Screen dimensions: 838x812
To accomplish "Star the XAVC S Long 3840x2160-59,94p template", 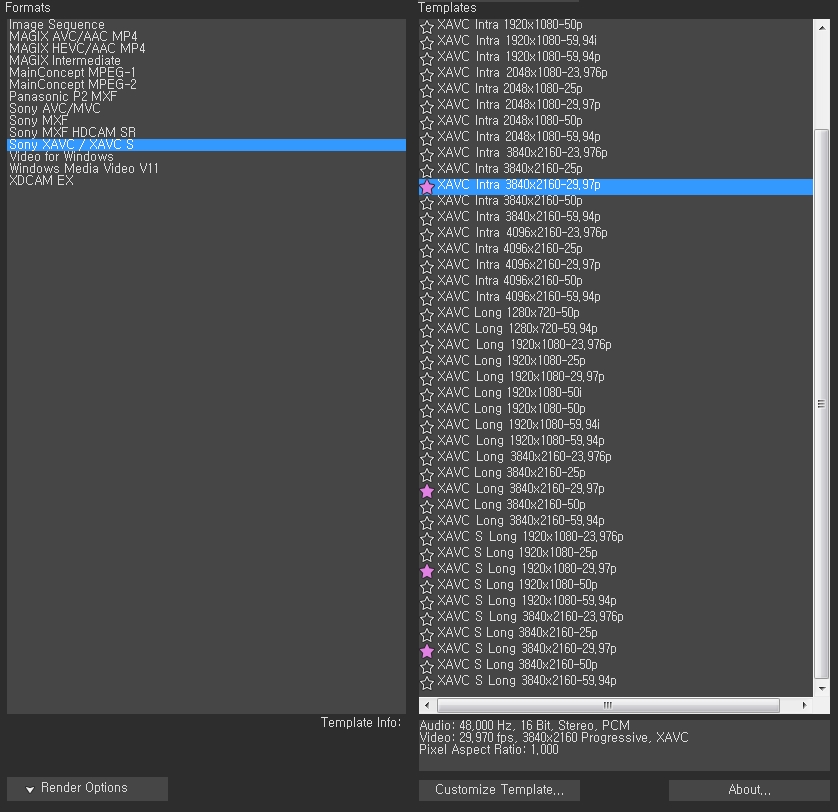I will [x=426, y=683].
